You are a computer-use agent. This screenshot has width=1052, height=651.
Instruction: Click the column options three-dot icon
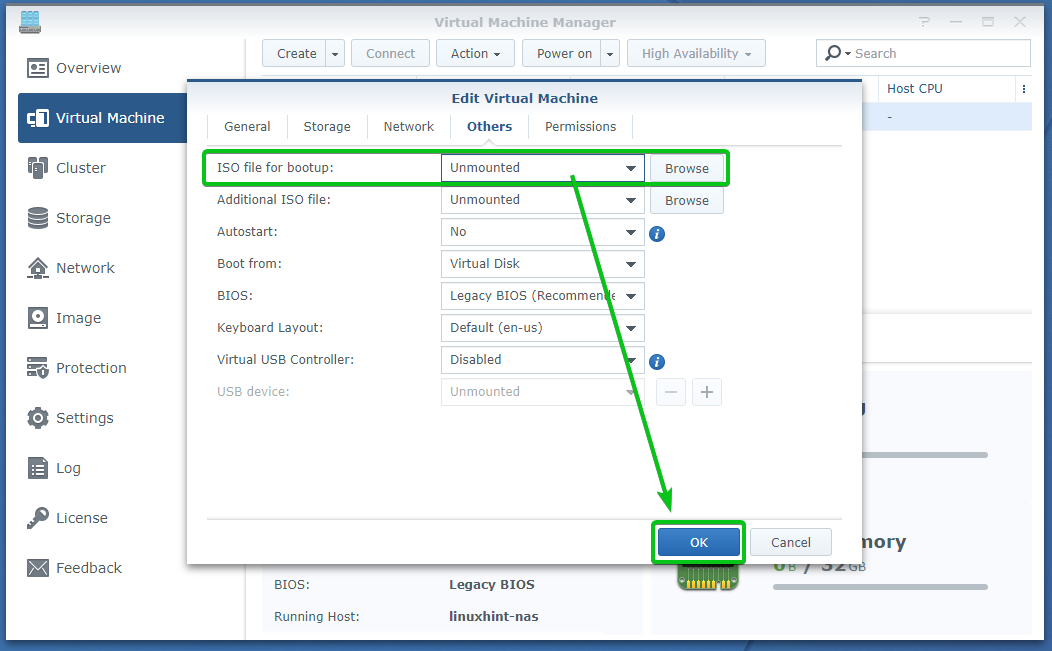pos(1024,89)
